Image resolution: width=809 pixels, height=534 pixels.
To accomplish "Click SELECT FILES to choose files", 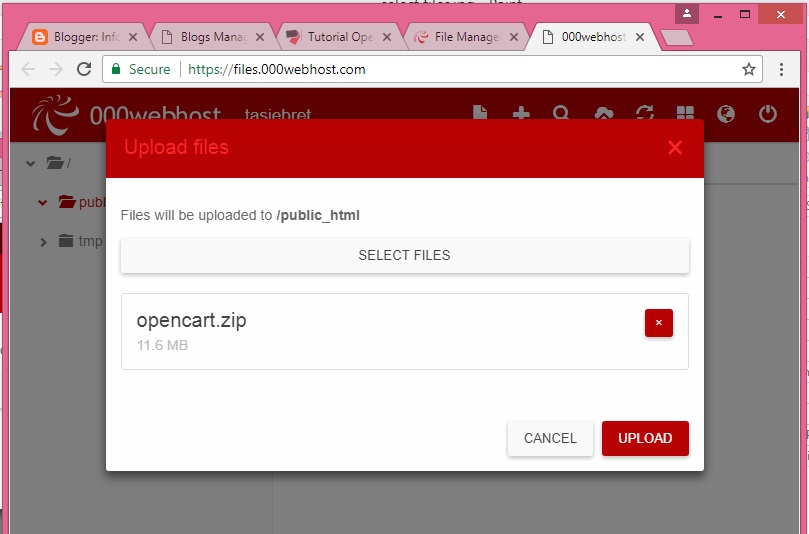I will point(404,255).
